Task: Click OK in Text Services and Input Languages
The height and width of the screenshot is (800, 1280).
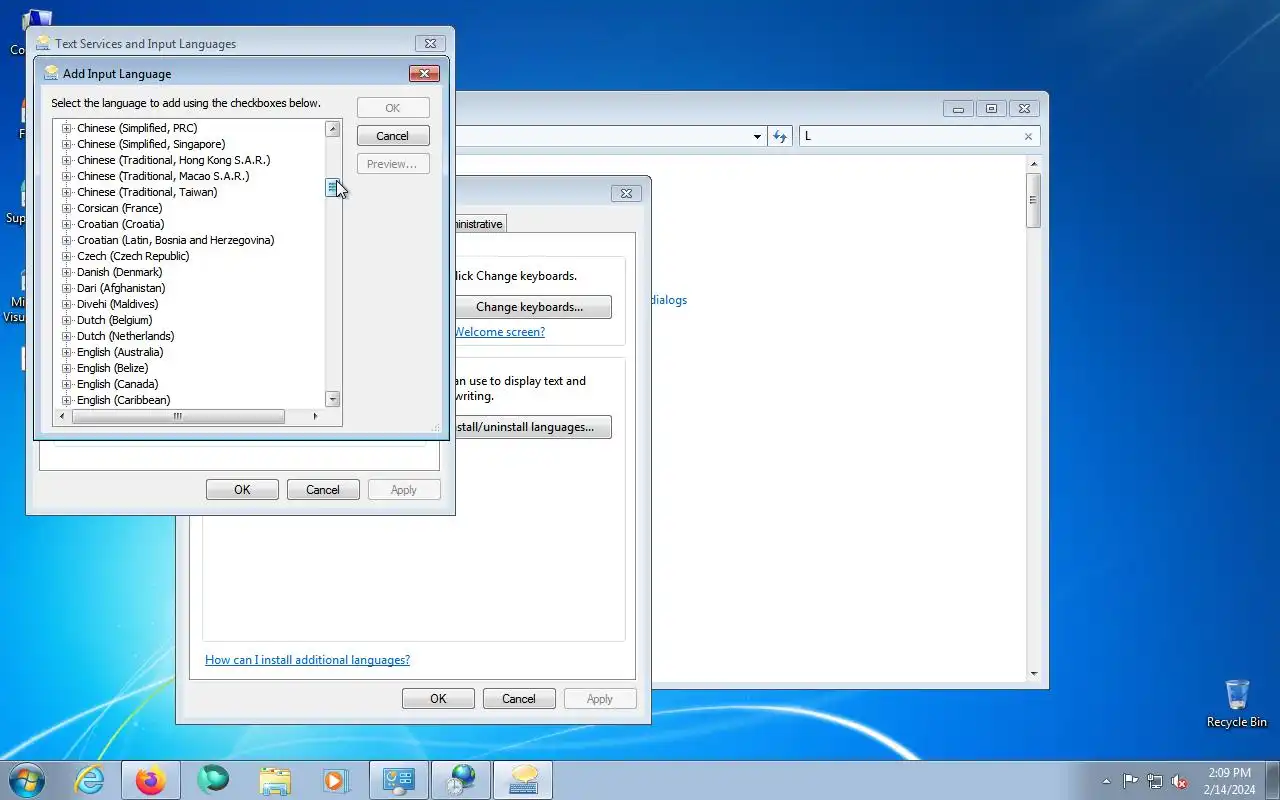Action: click(x=242, y=490)
